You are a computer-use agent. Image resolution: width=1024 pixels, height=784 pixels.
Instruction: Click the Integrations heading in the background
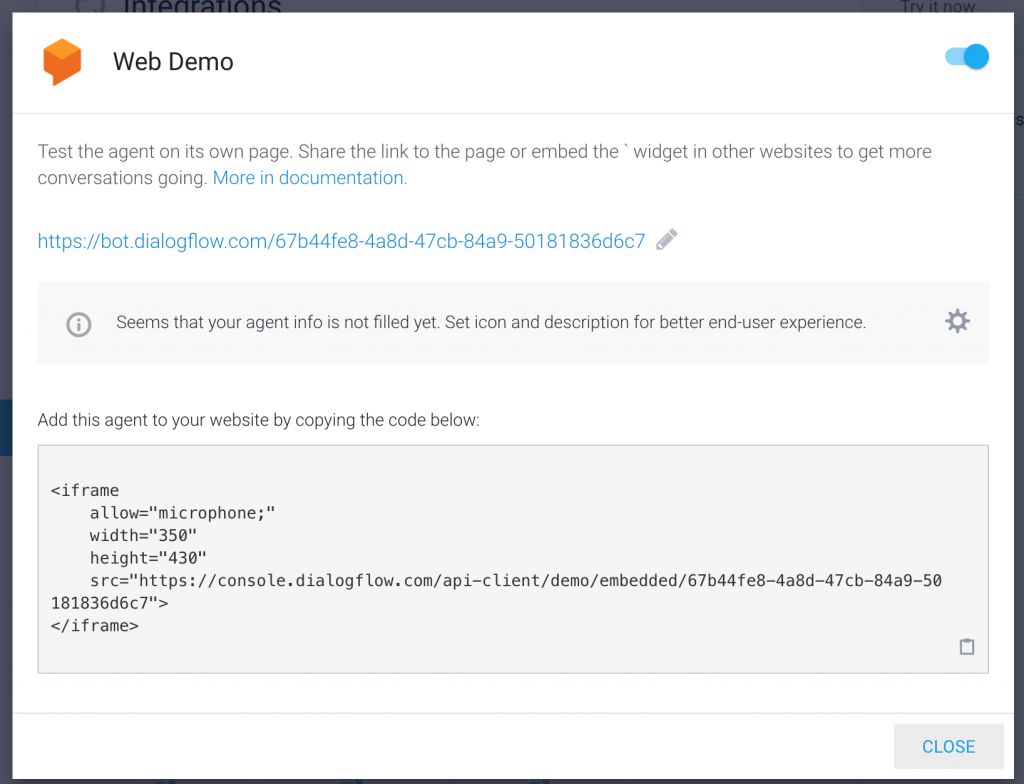[200, 6]
